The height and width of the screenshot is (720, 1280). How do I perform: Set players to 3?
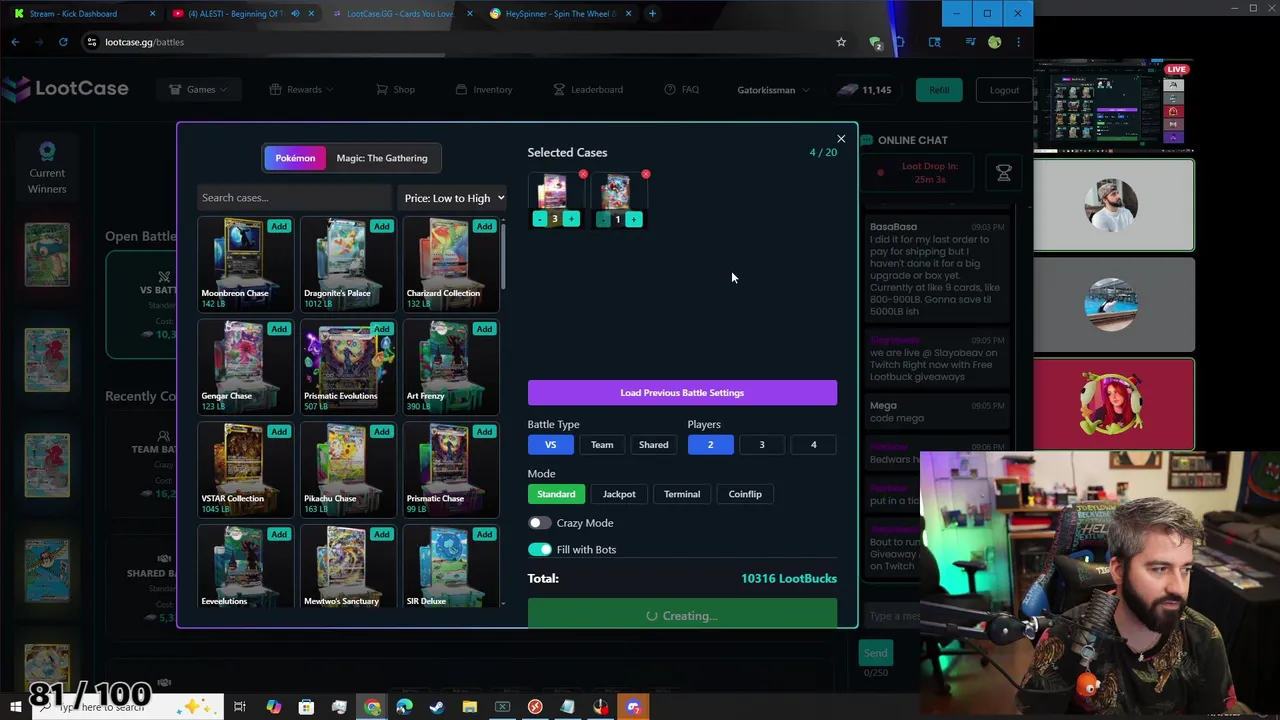(762, 445)
